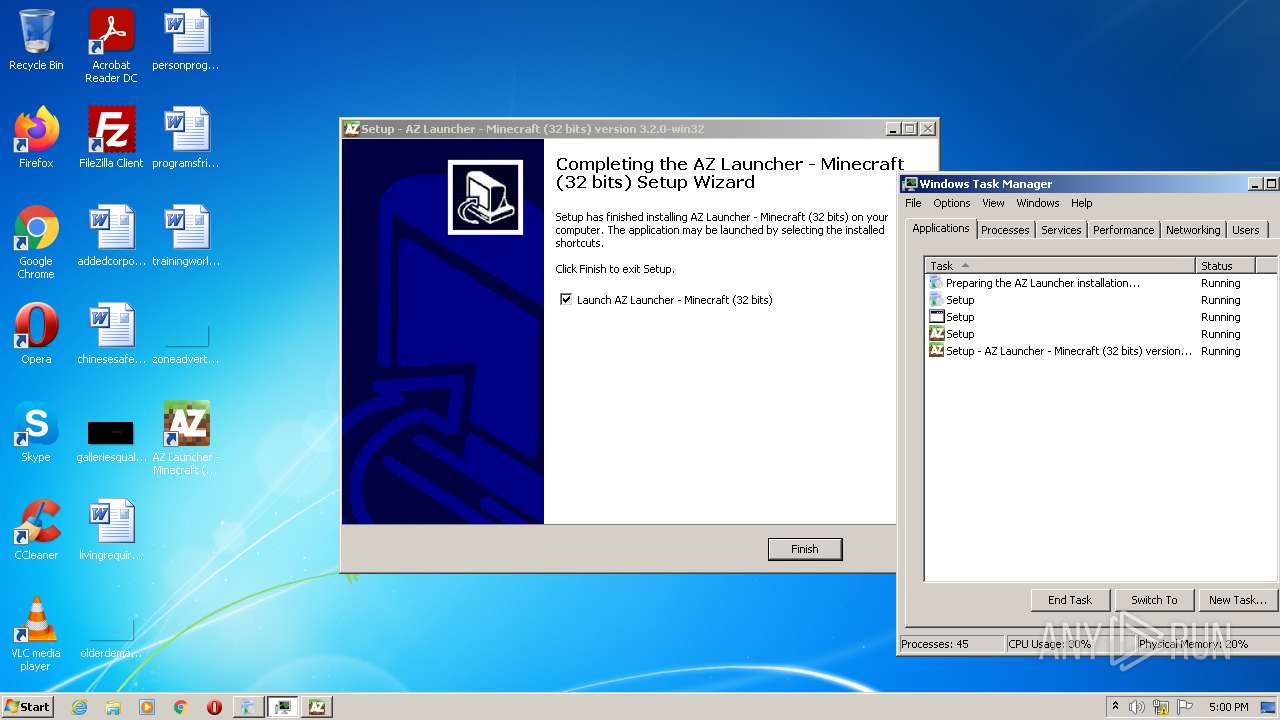Viewport: 1280px width, 720px height.
Task: Click the network status tray icon
Action: point(1161,707)
